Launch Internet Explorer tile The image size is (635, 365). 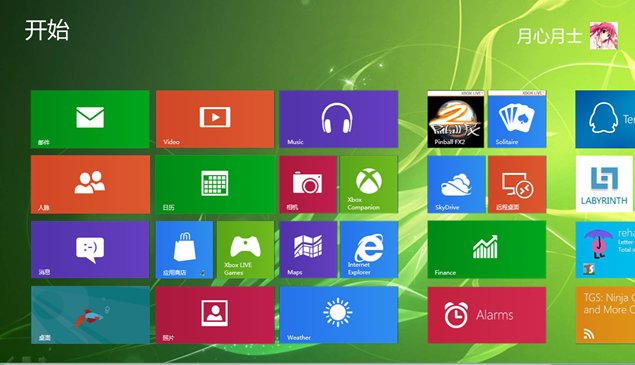pyautogui.click(x=369, y=250)
